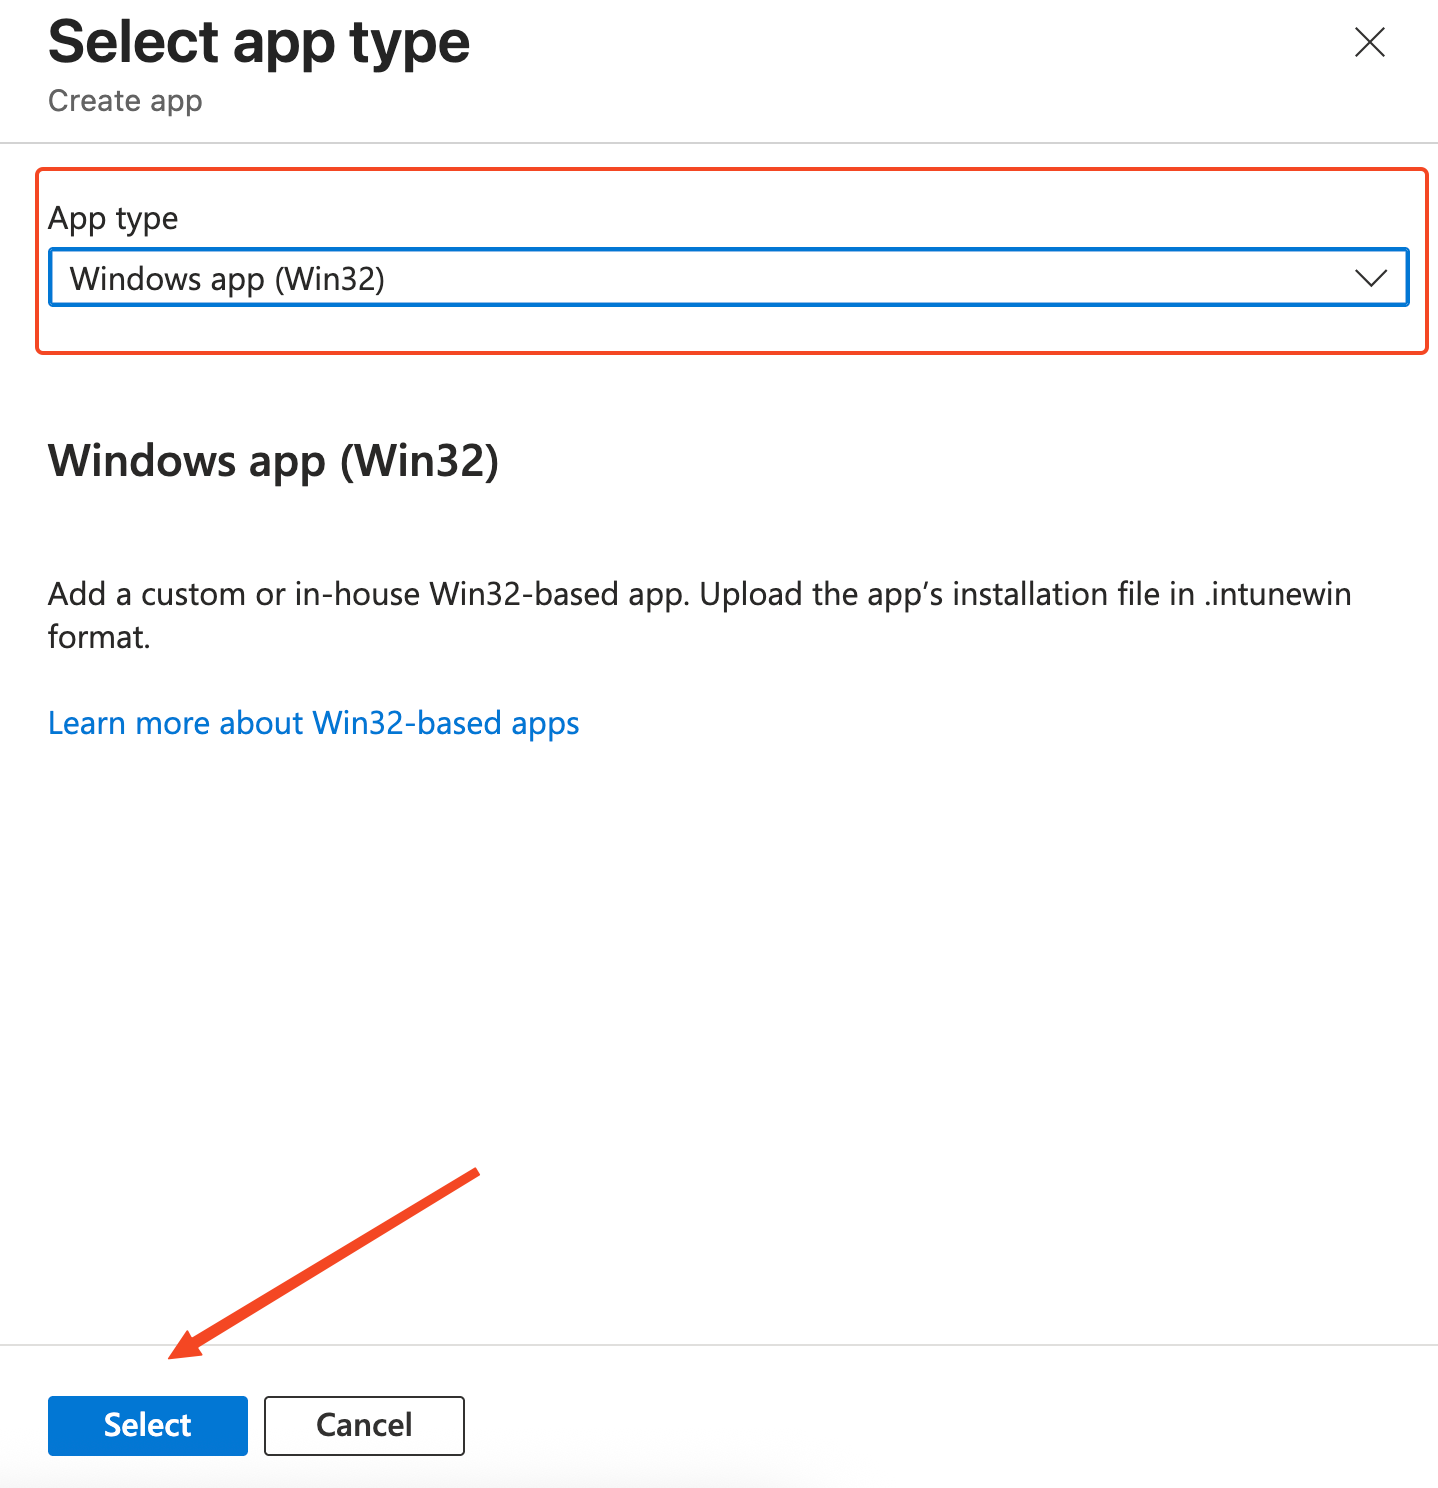This screenshot has width=1438, height=1488.
Task: Click the word "format." in the description
Action: [99, 637]
